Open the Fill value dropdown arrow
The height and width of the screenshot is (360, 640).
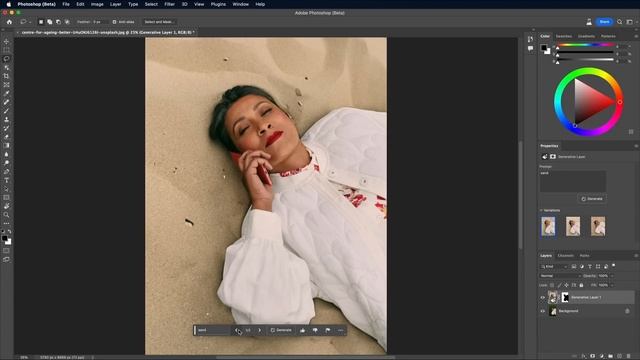(612, 285)
